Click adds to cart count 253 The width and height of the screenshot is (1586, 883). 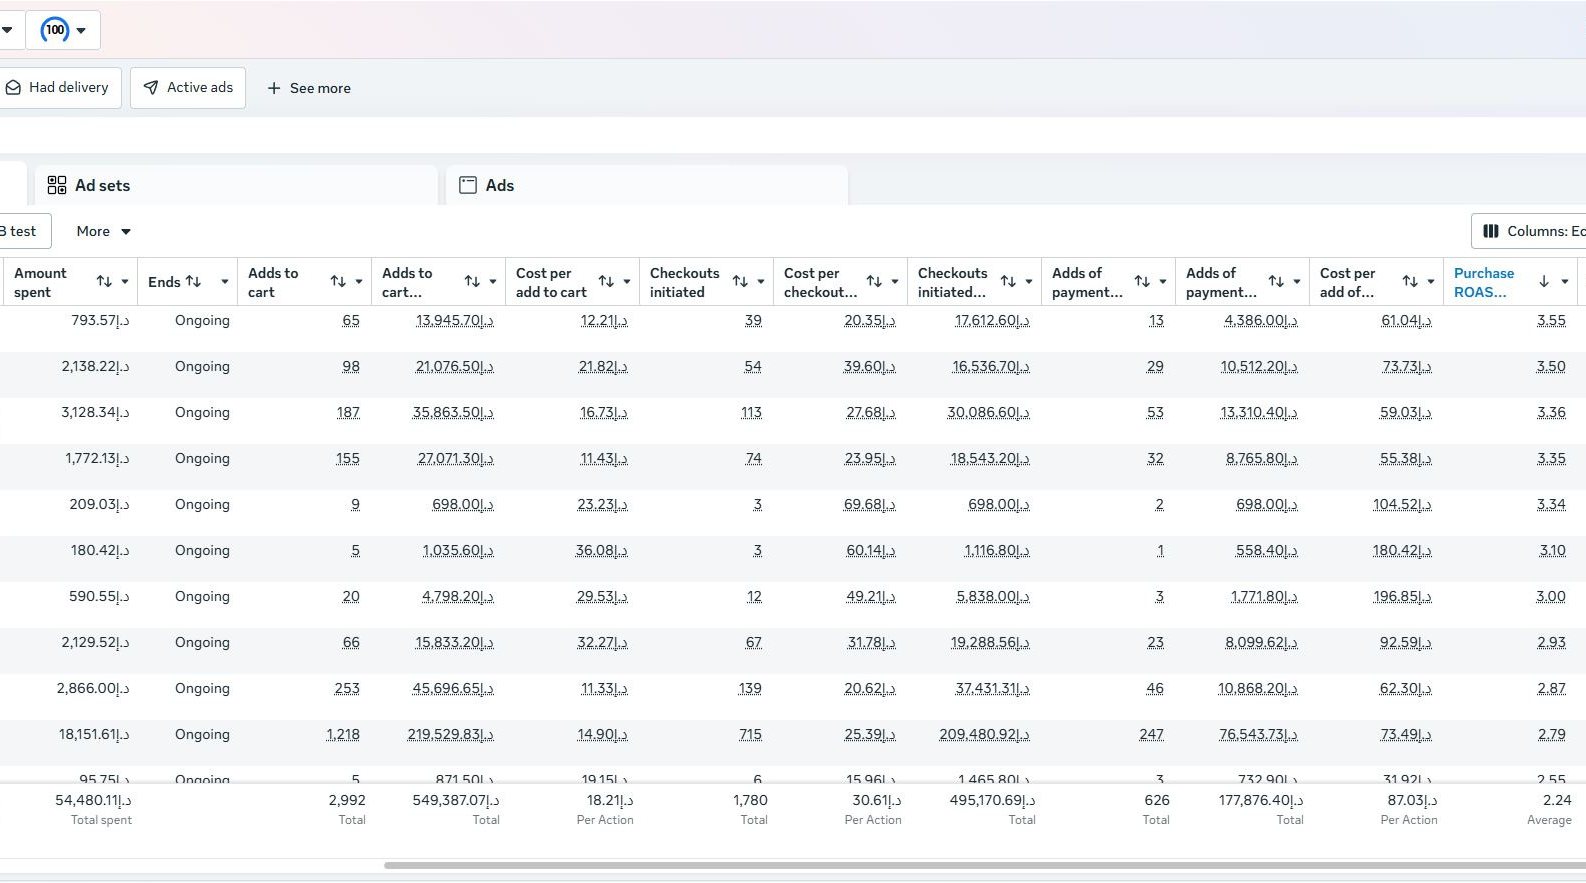347,688
